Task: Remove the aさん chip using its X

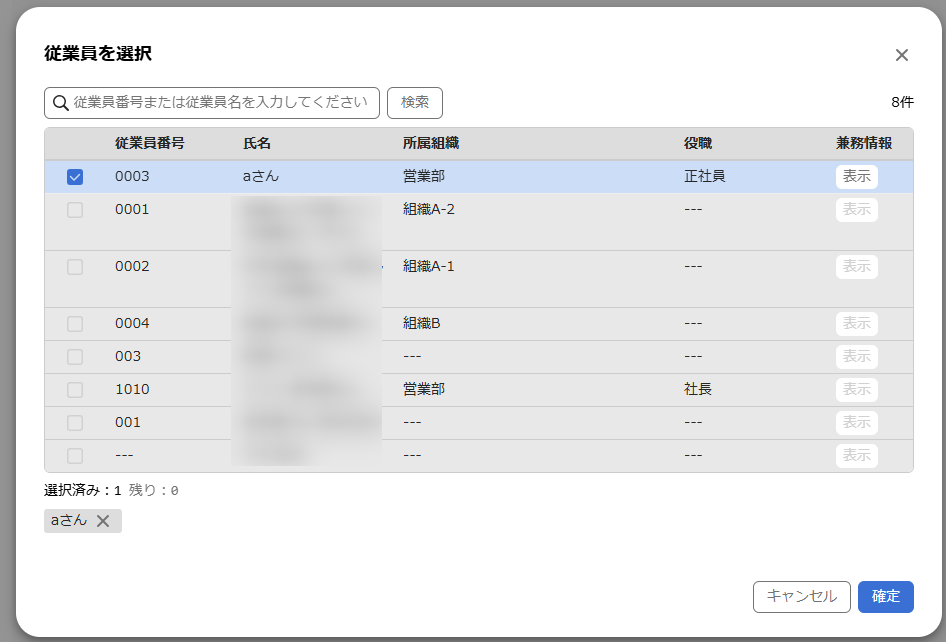Action: (103, 521)
